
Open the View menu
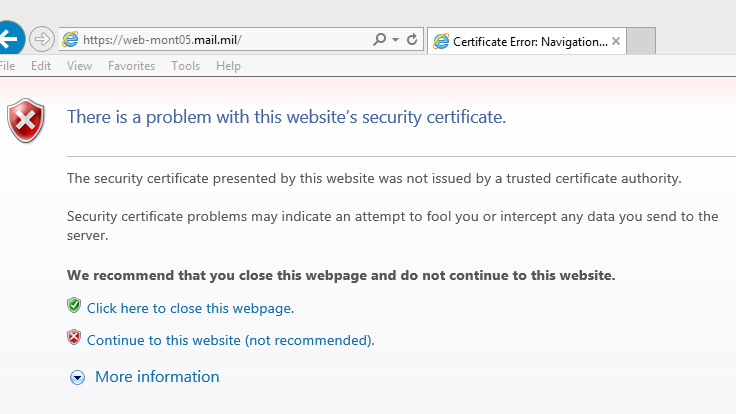click(x=79, y=66)
